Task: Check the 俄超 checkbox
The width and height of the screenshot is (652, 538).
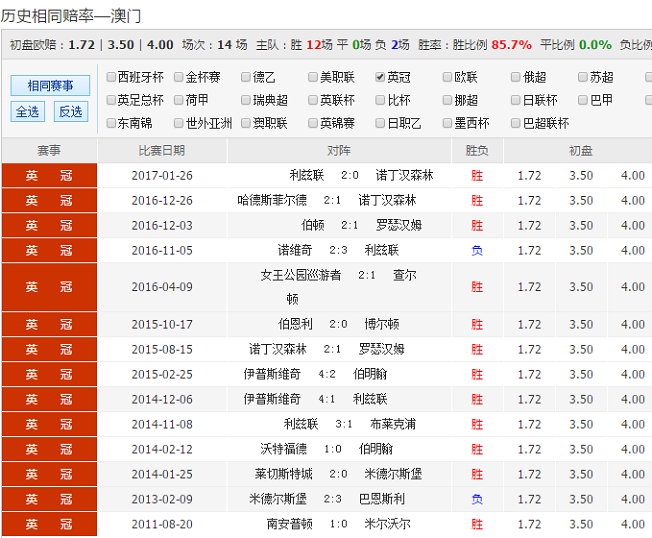Action: 516,77
